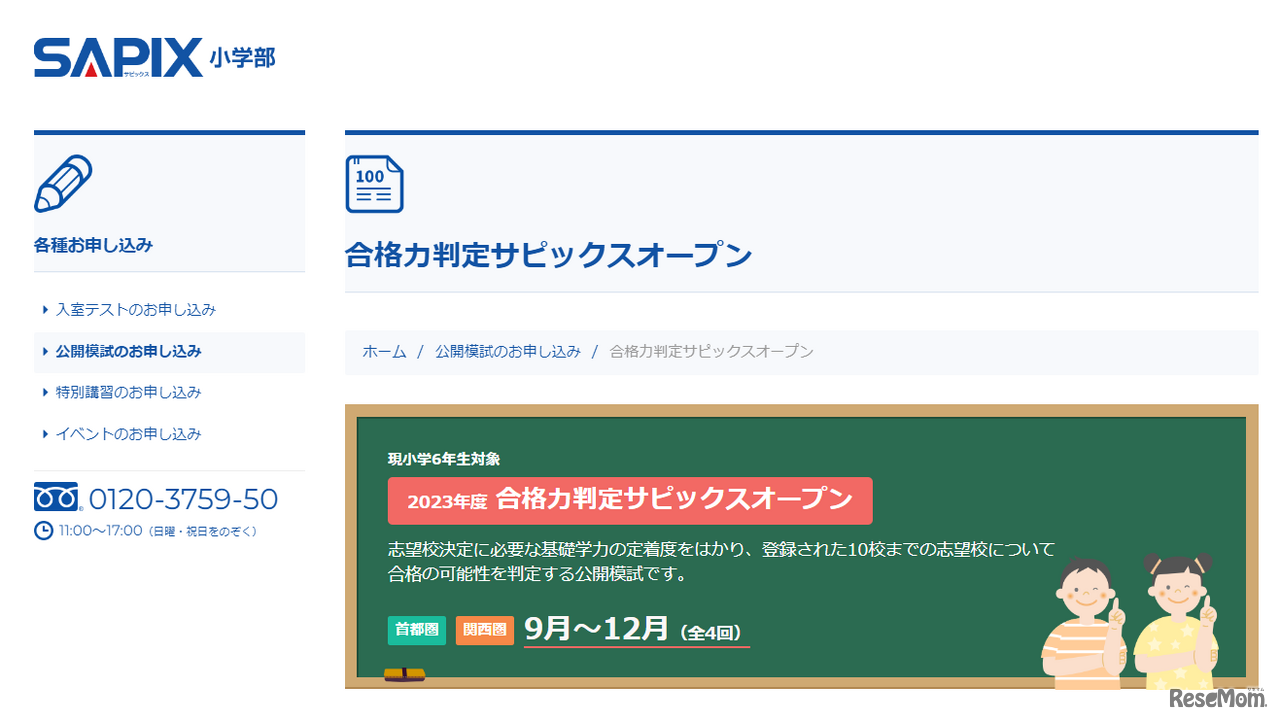Screen dimensions: 1280x721
Task: Open ホーム from the breadcrumb navigation
Action: pos(384,351)
